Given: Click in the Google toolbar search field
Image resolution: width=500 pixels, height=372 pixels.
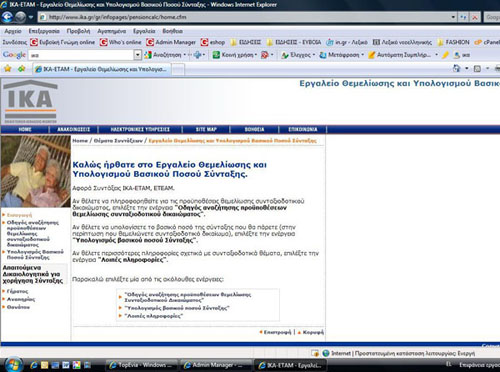Looking at the screenshot, I should [81, 55].
